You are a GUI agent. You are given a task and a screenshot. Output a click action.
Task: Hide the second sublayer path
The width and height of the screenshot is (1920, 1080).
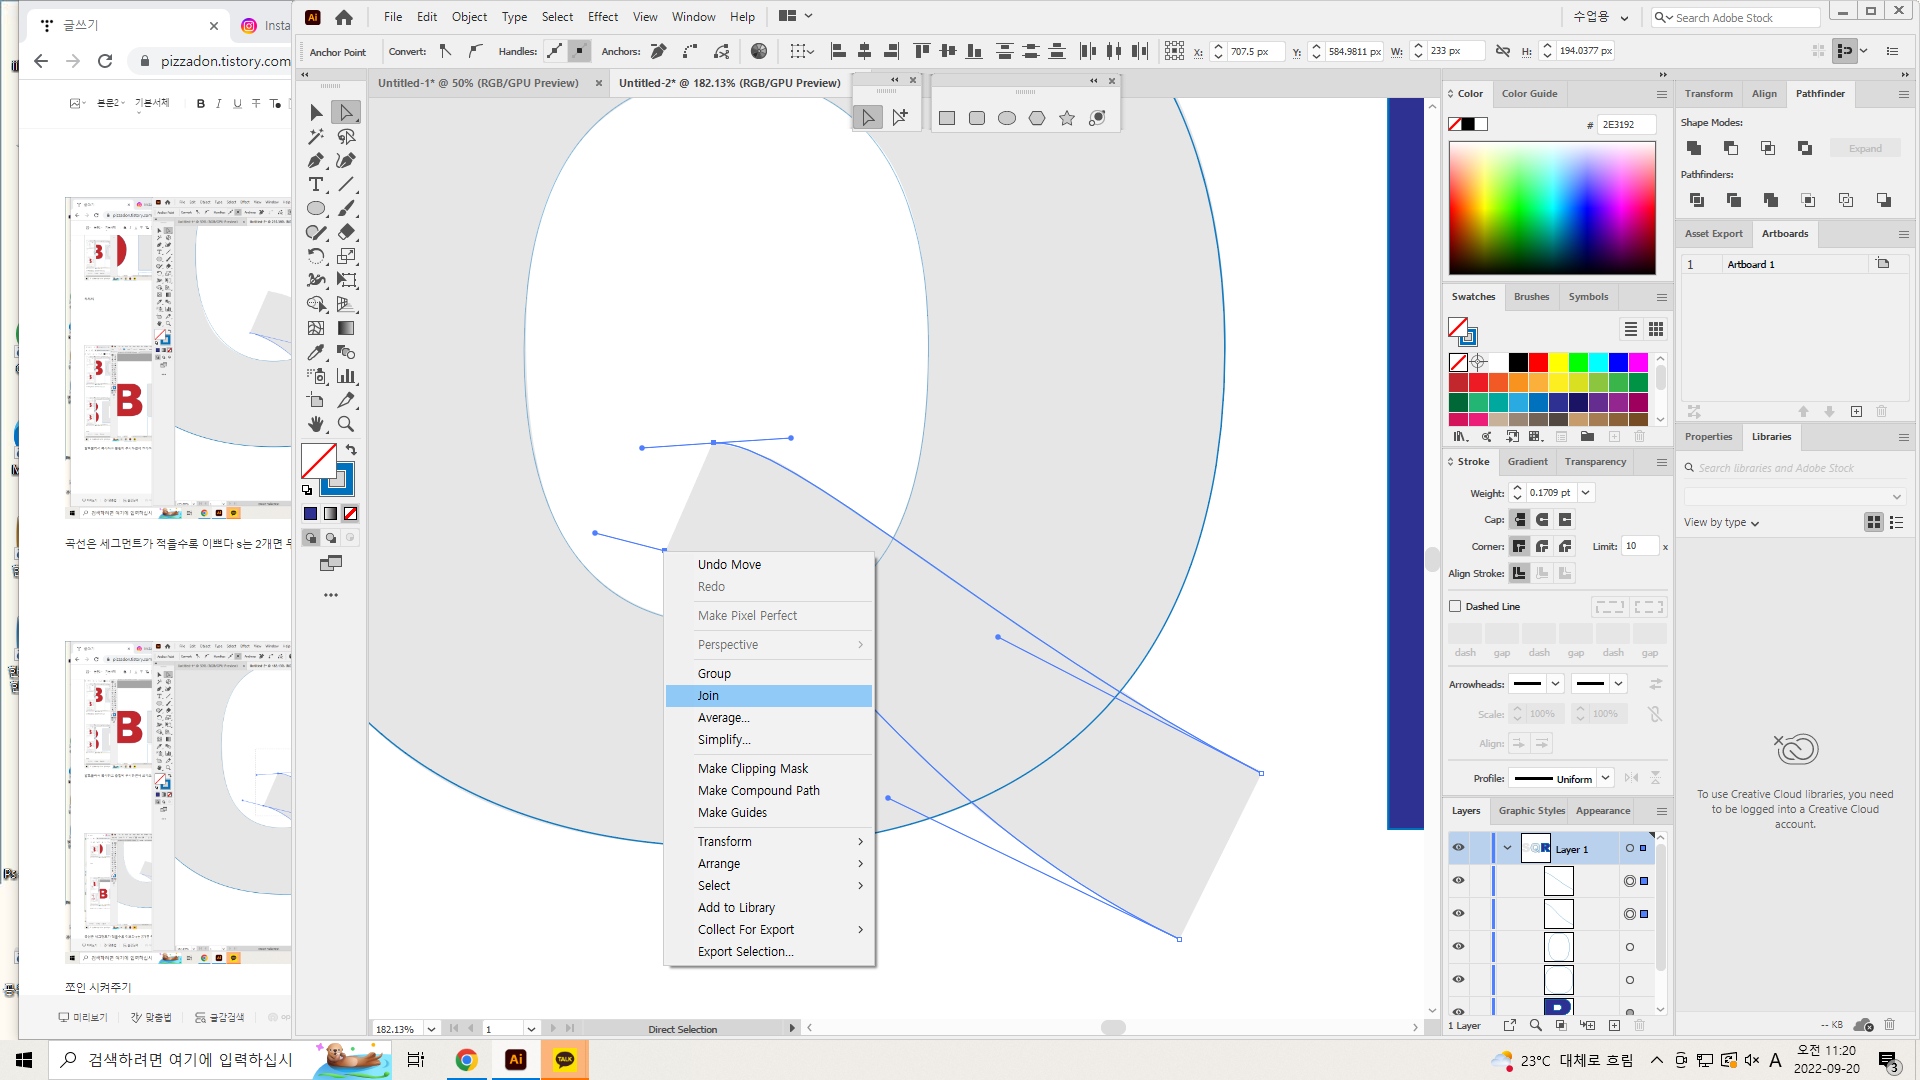[1458, 914]
